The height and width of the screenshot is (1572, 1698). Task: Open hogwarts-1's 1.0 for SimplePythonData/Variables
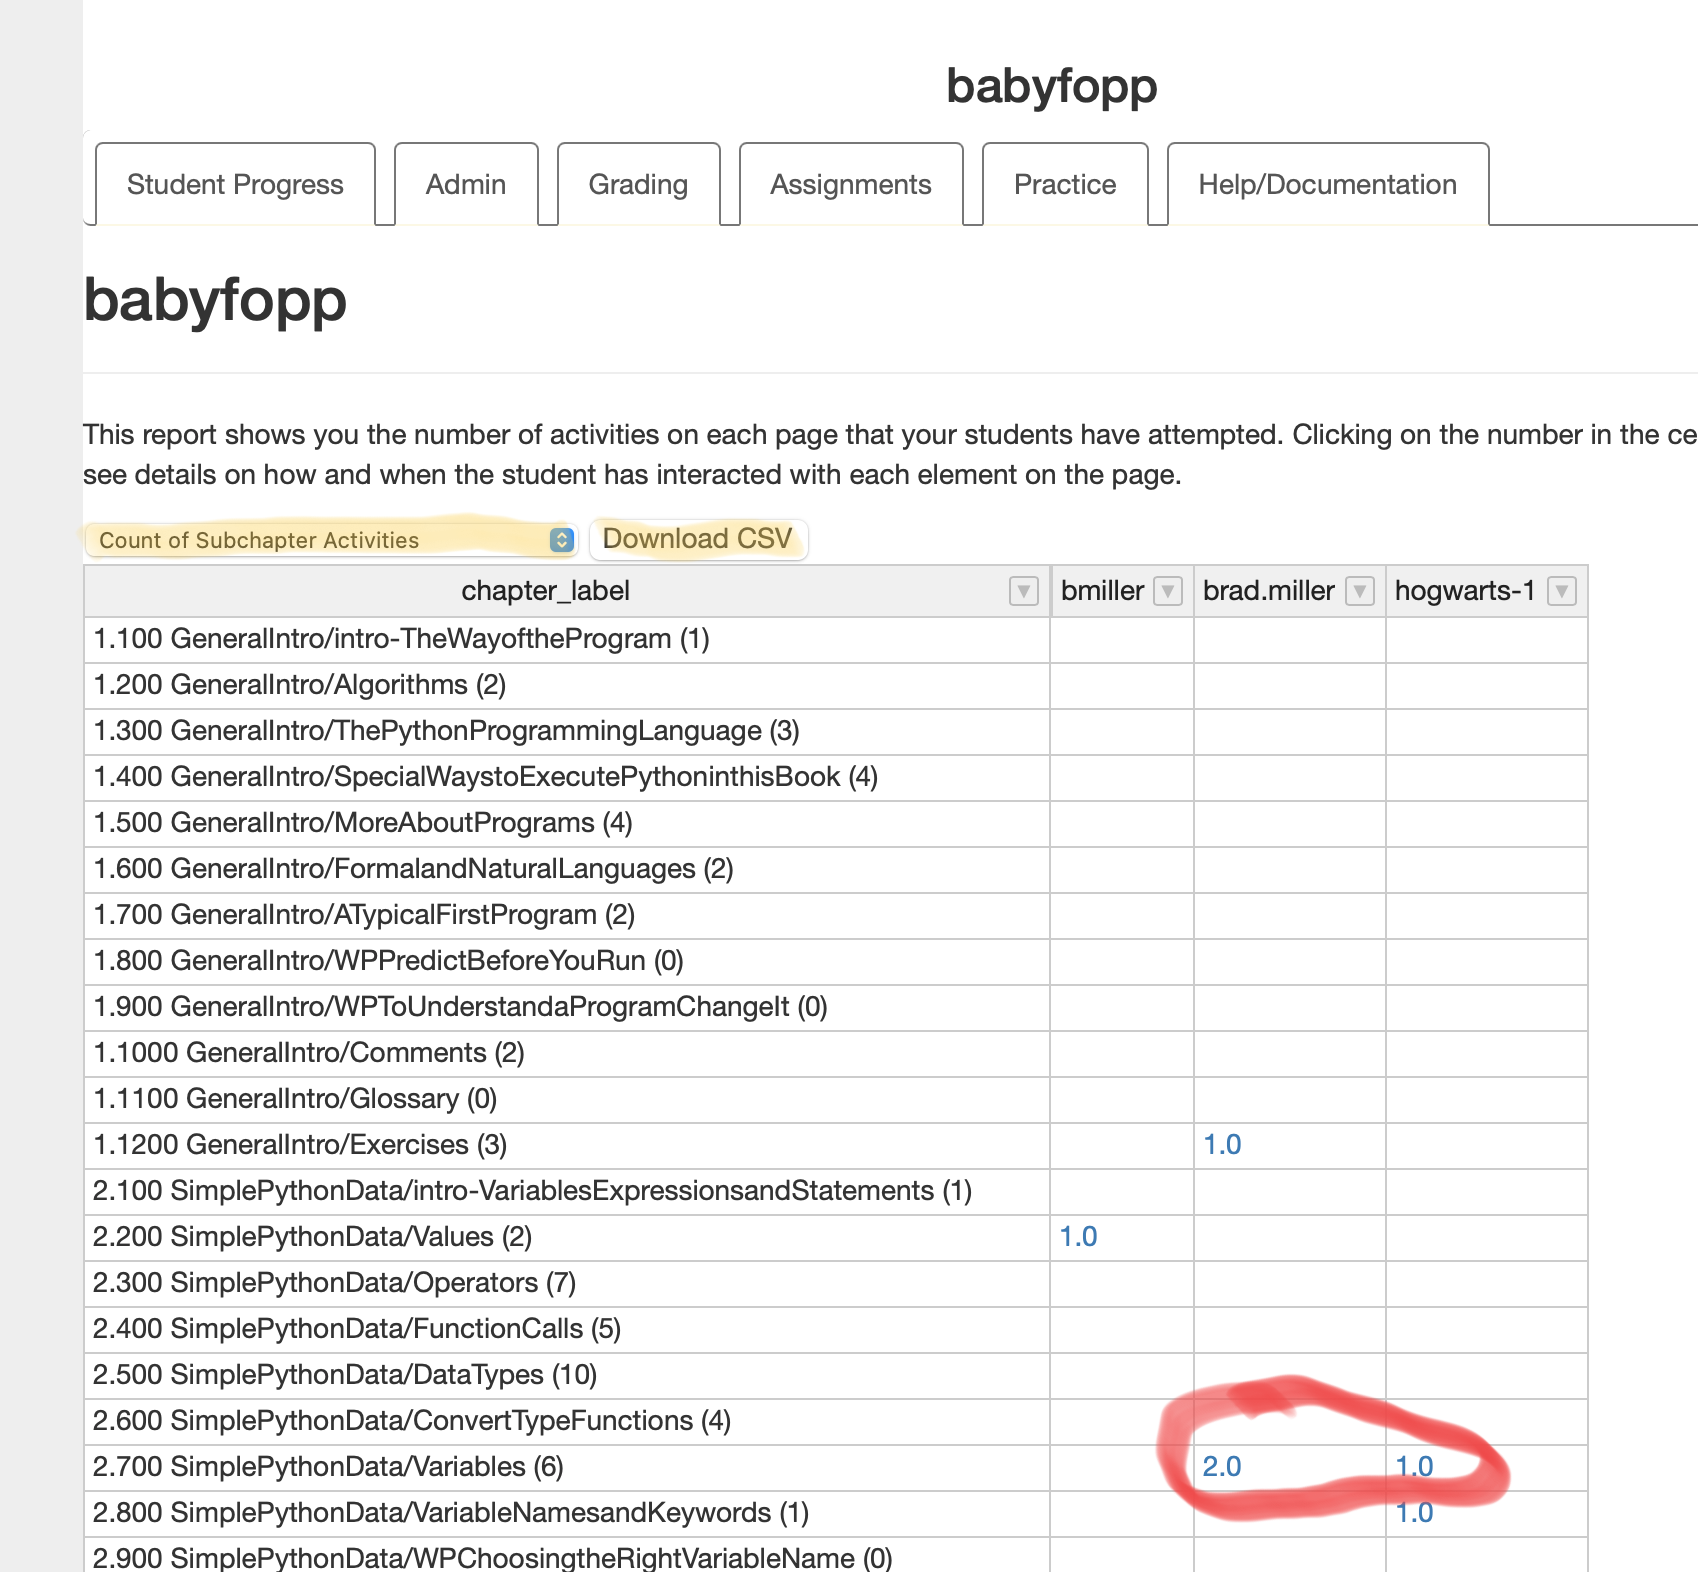[1414, 1467]
